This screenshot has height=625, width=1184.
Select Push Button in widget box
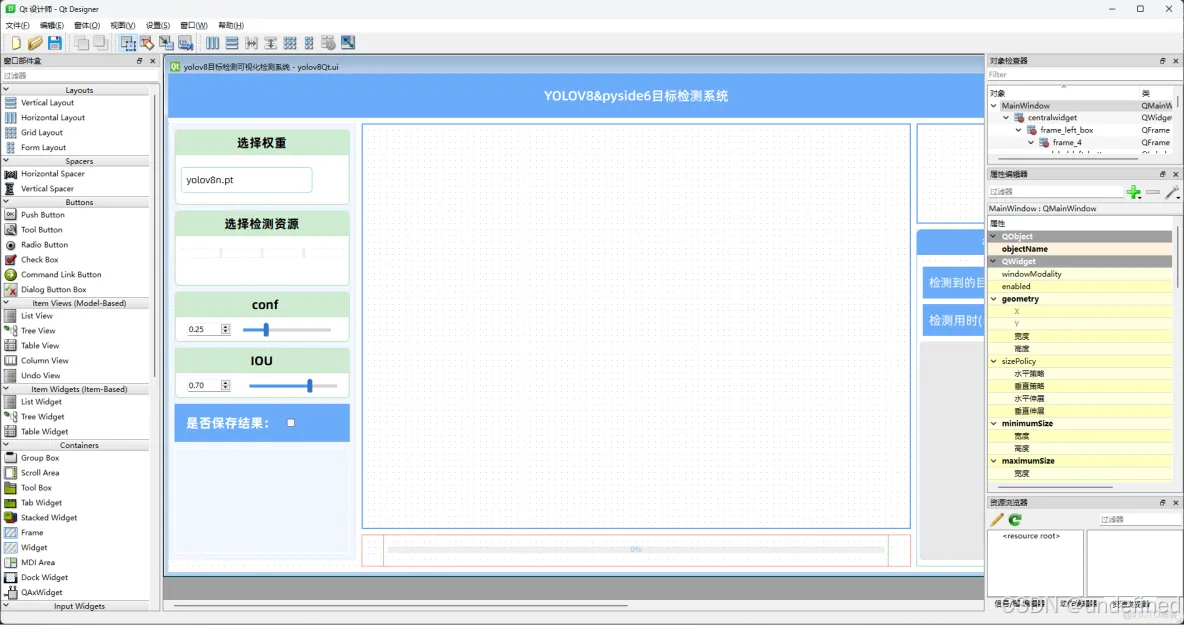[43, 215]
